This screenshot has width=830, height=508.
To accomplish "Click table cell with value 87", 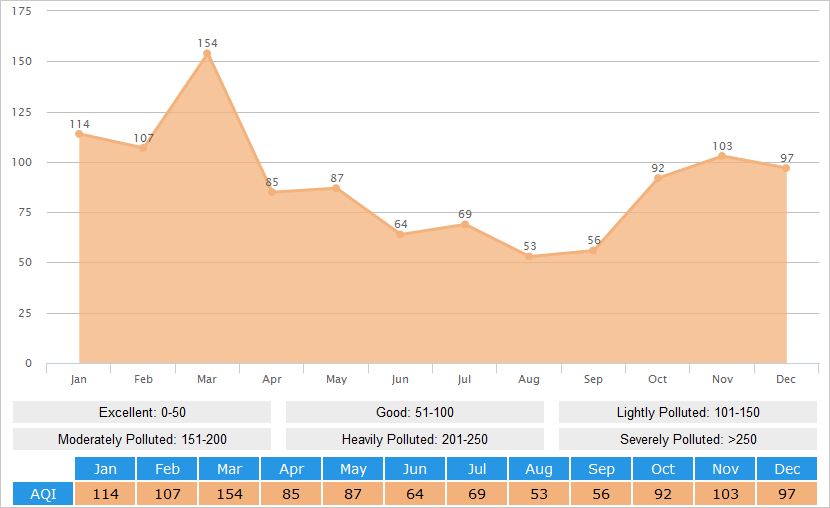I will coord(353,494).
